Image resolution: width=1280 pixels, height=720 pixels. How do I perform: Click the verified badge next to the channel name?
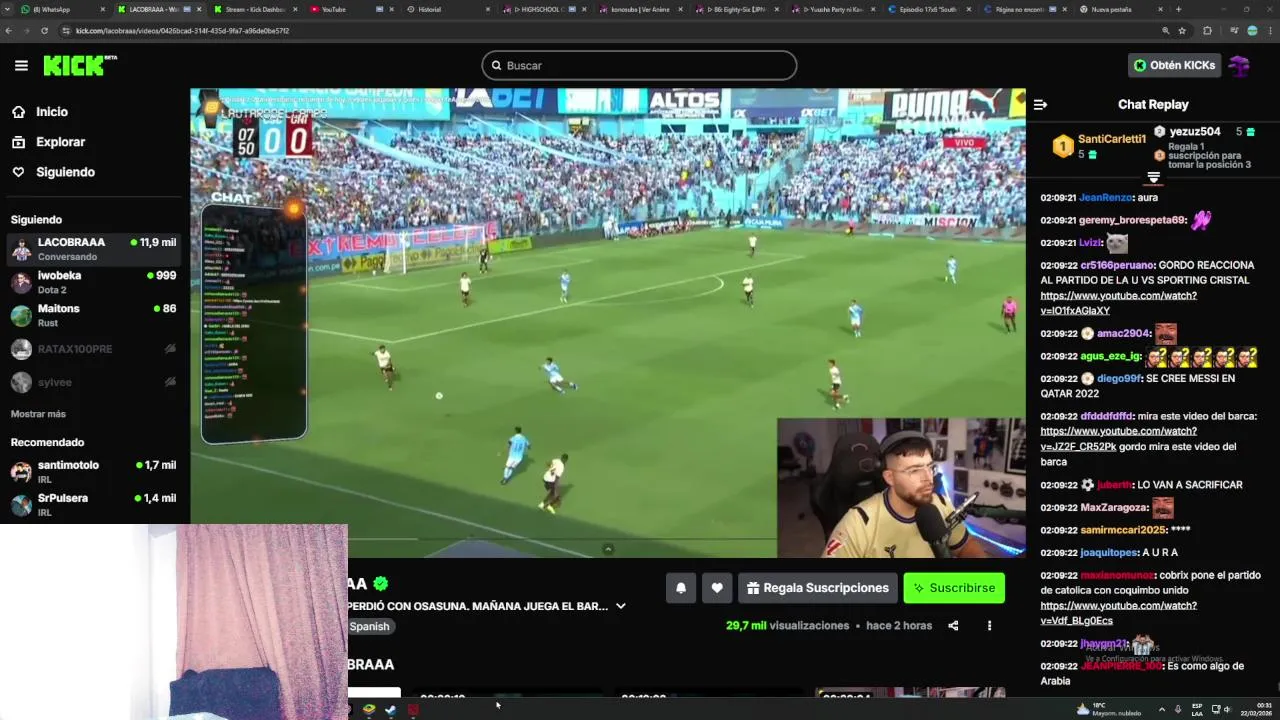pyautogui.click(x=381, y=584)
